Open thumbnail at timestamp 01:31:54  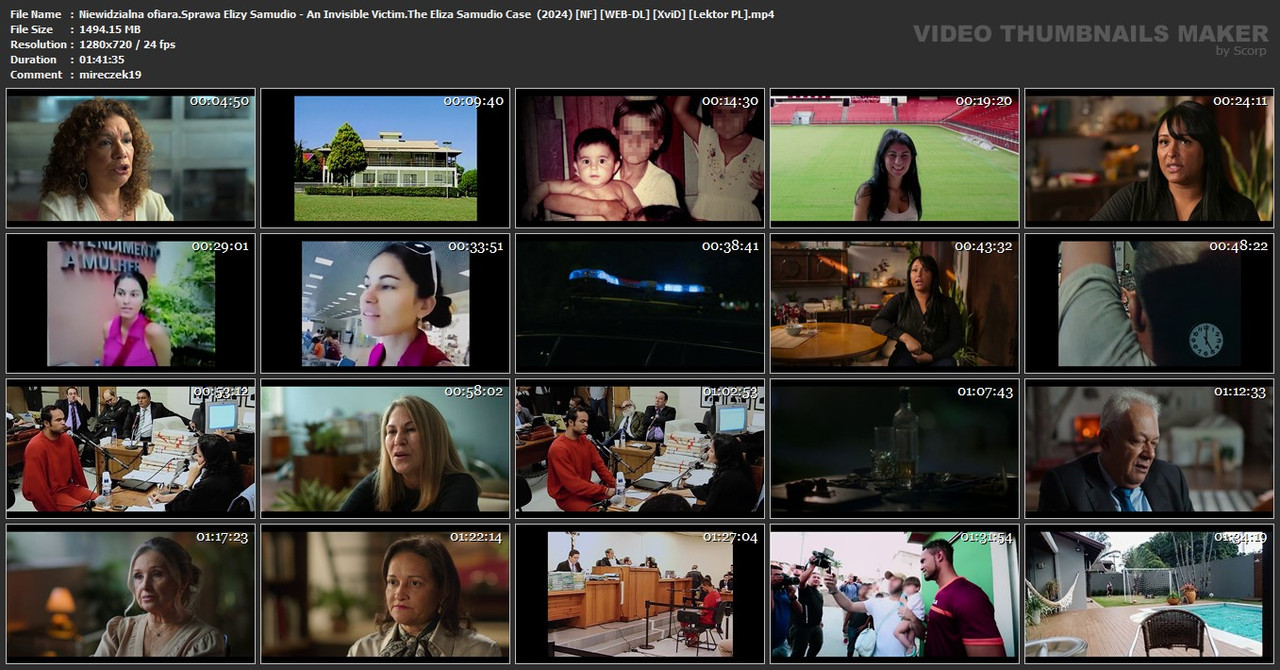click(894, 594)
